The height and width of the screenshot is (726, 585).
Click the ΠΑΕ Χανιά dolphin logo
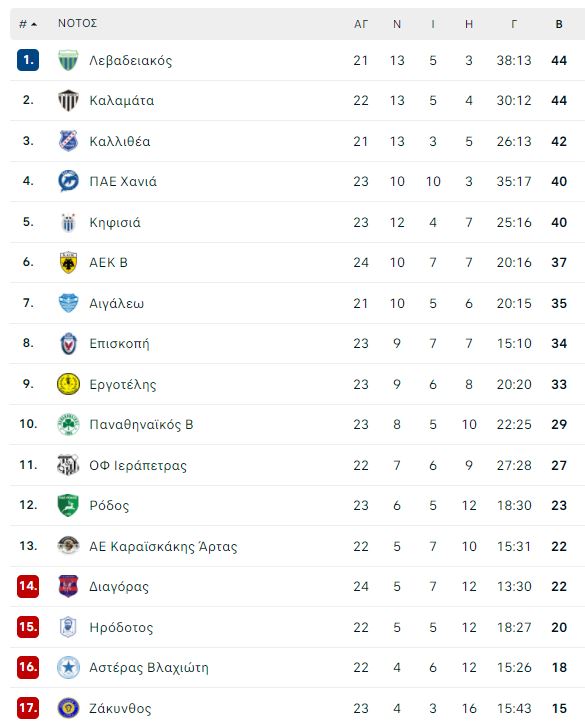click(68, 182)
